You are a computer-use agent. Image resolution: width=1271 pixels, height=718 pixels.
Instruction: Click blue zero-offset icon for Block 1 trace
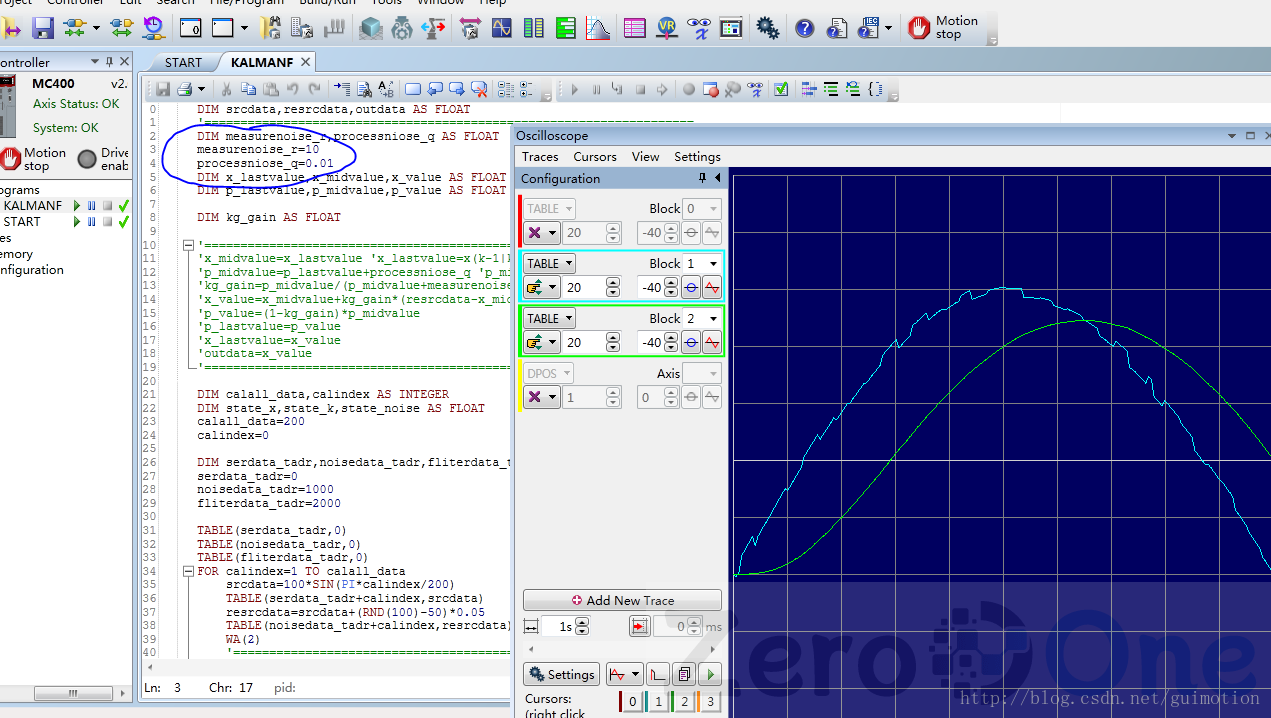point(691,288)
